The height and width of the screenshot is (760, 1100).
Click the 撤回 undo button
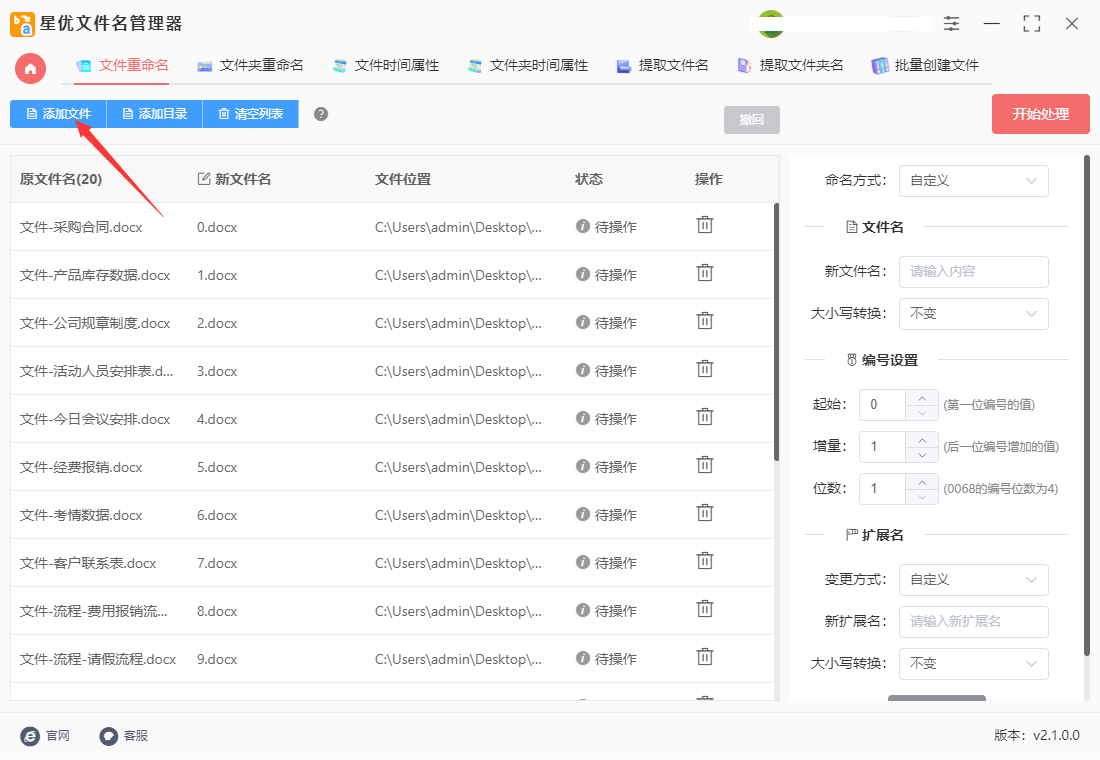click(x=751, y=119)
